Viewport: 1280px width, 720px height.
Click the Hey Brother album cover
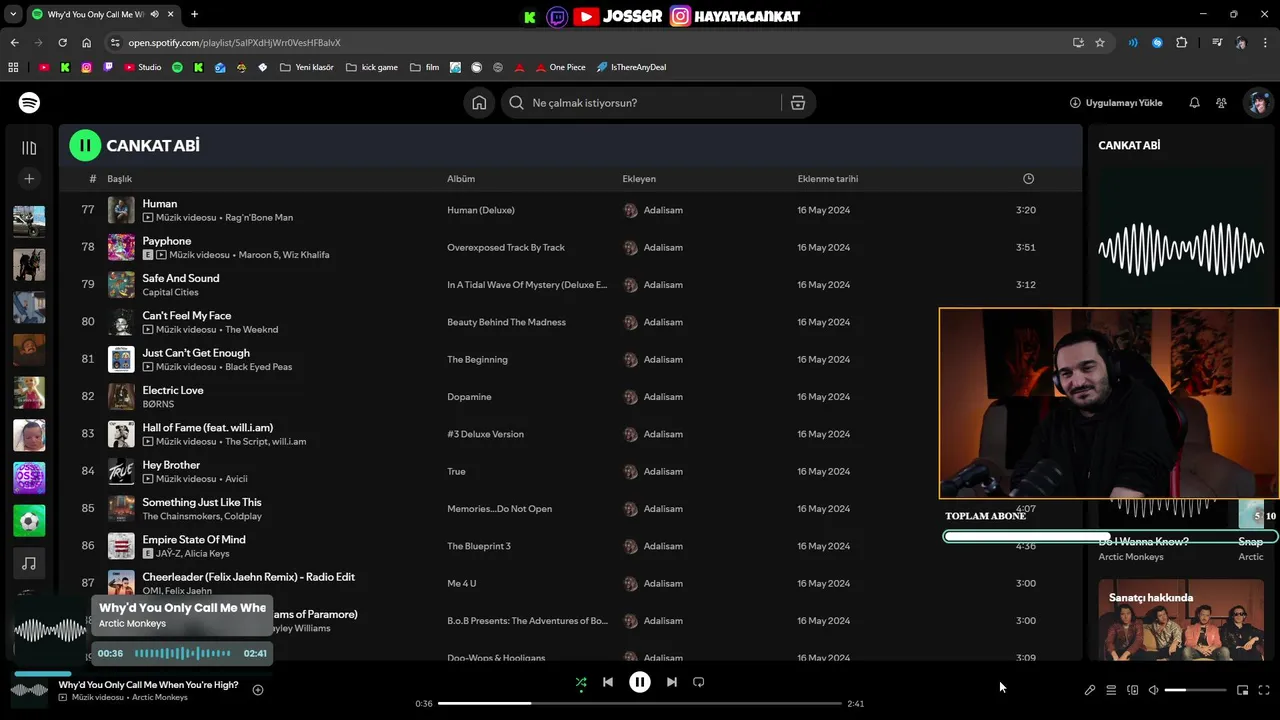(121, 471)
